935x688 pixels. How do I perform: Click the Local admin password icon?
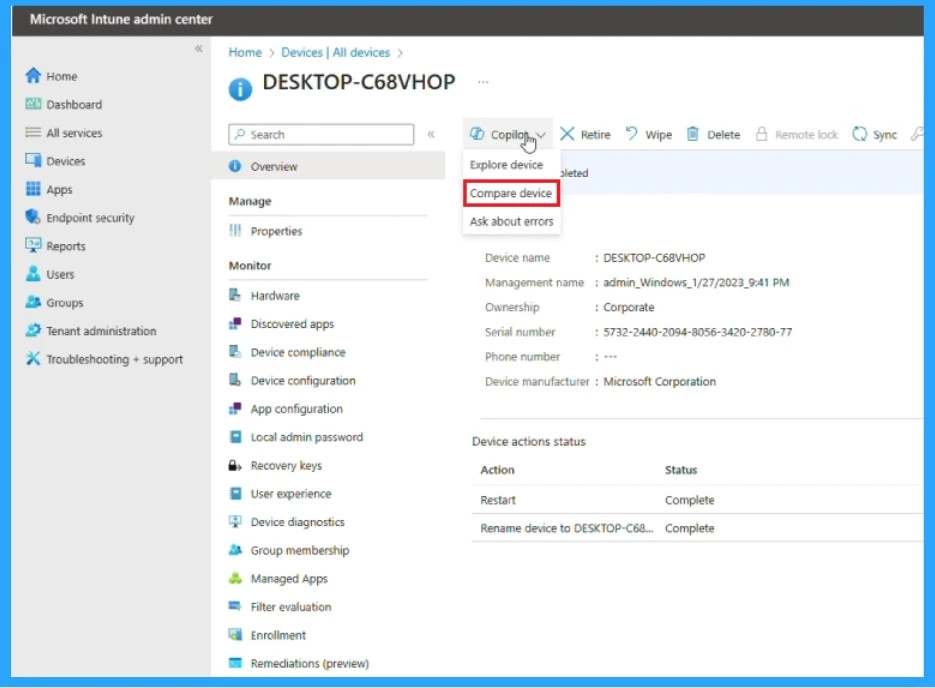pos(236,436)
